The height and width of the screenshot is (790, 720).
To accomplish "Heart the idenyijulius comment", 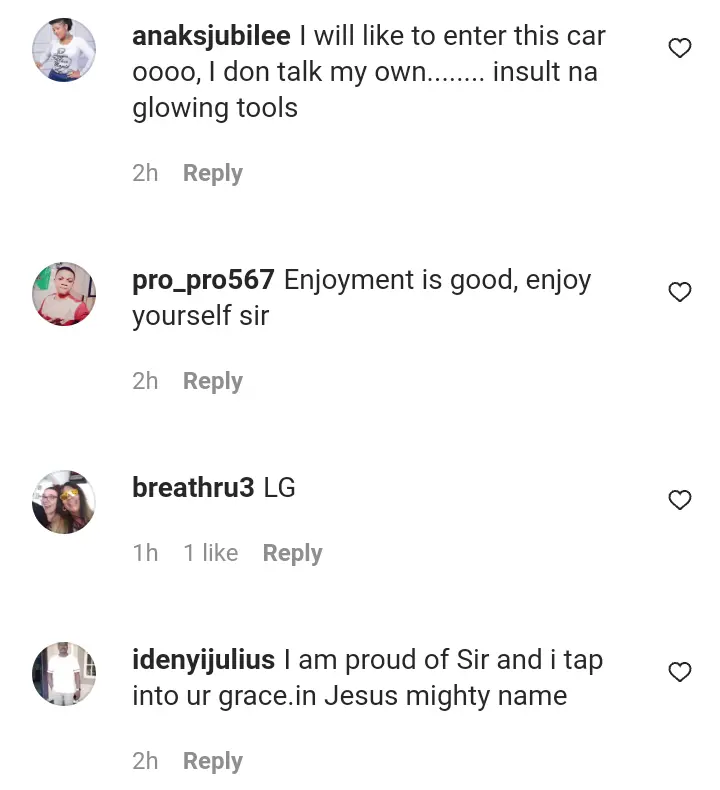I will [x=680, y=672].
